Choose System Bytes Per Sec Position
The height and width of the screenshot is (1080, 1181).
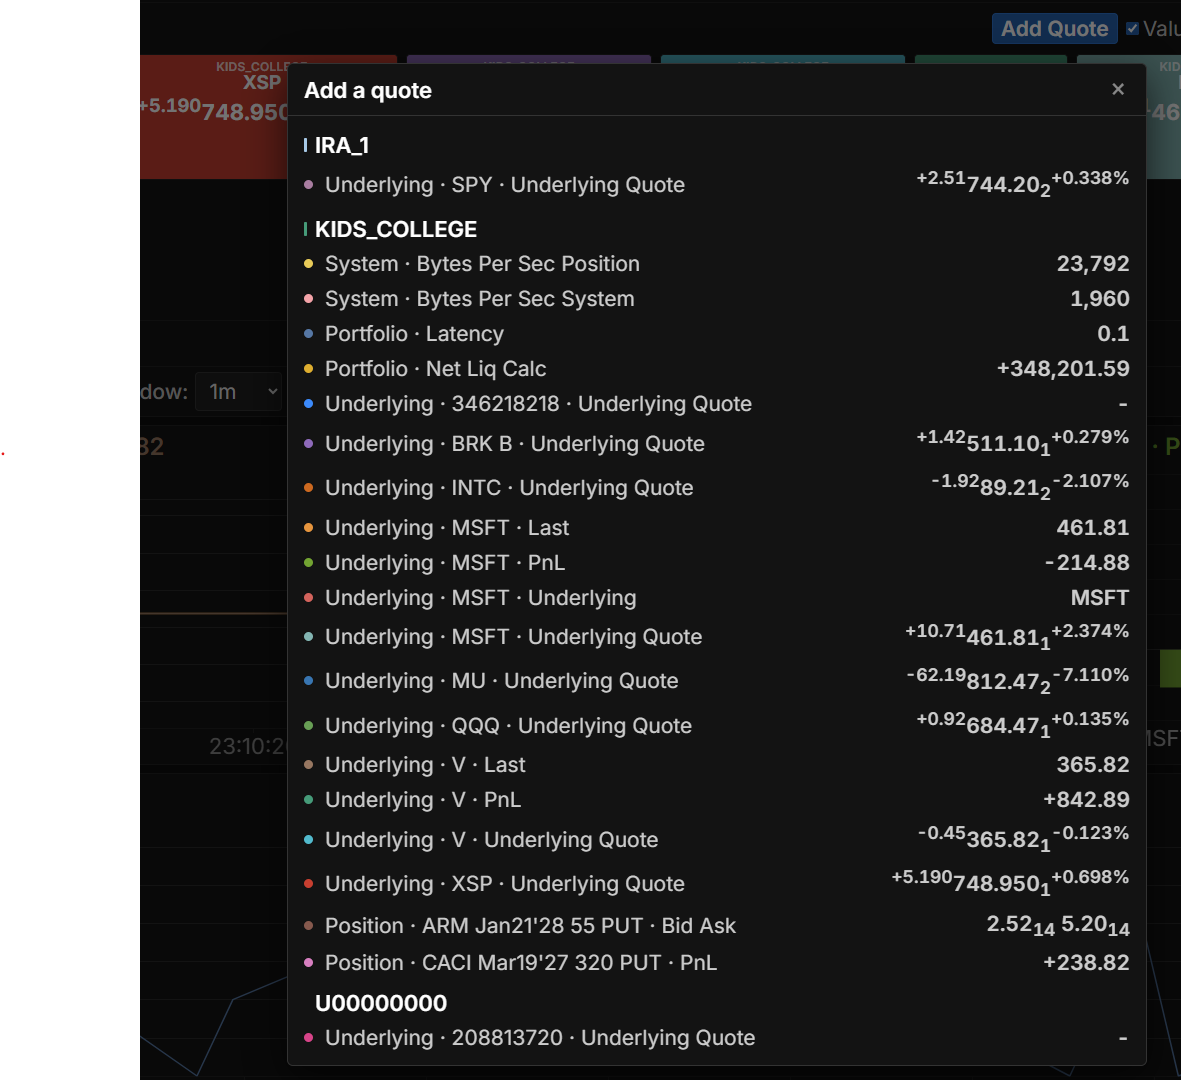click(716, 264)
